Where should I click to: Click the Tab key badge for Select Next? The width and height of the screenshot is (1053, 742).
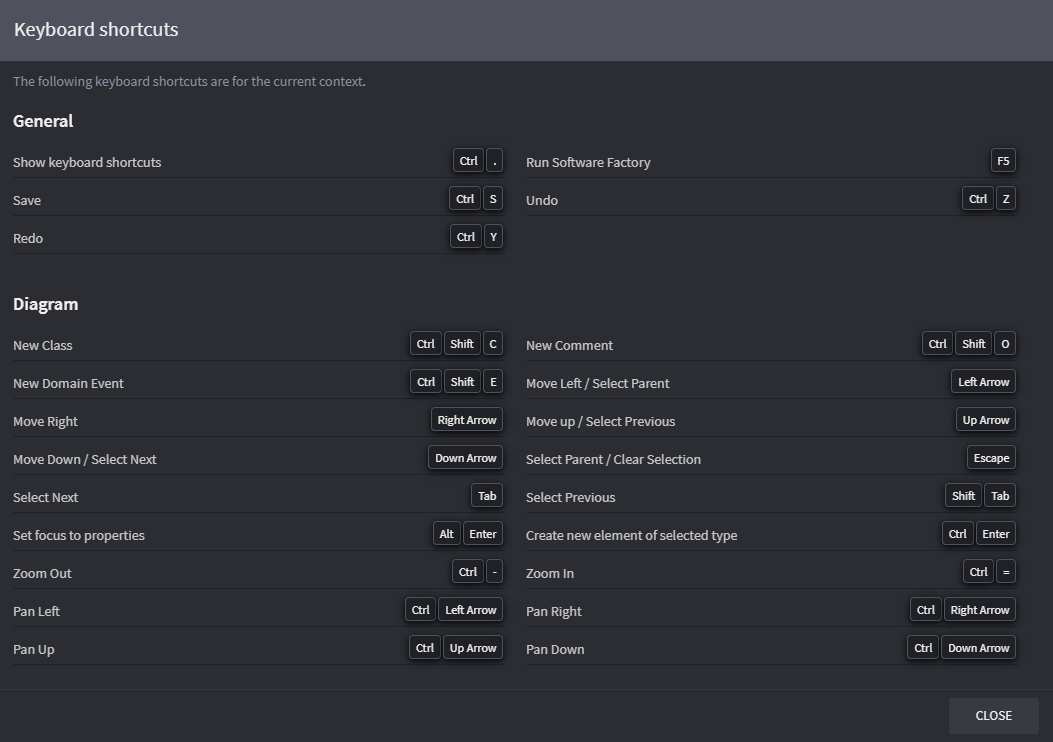coord(487,496)
